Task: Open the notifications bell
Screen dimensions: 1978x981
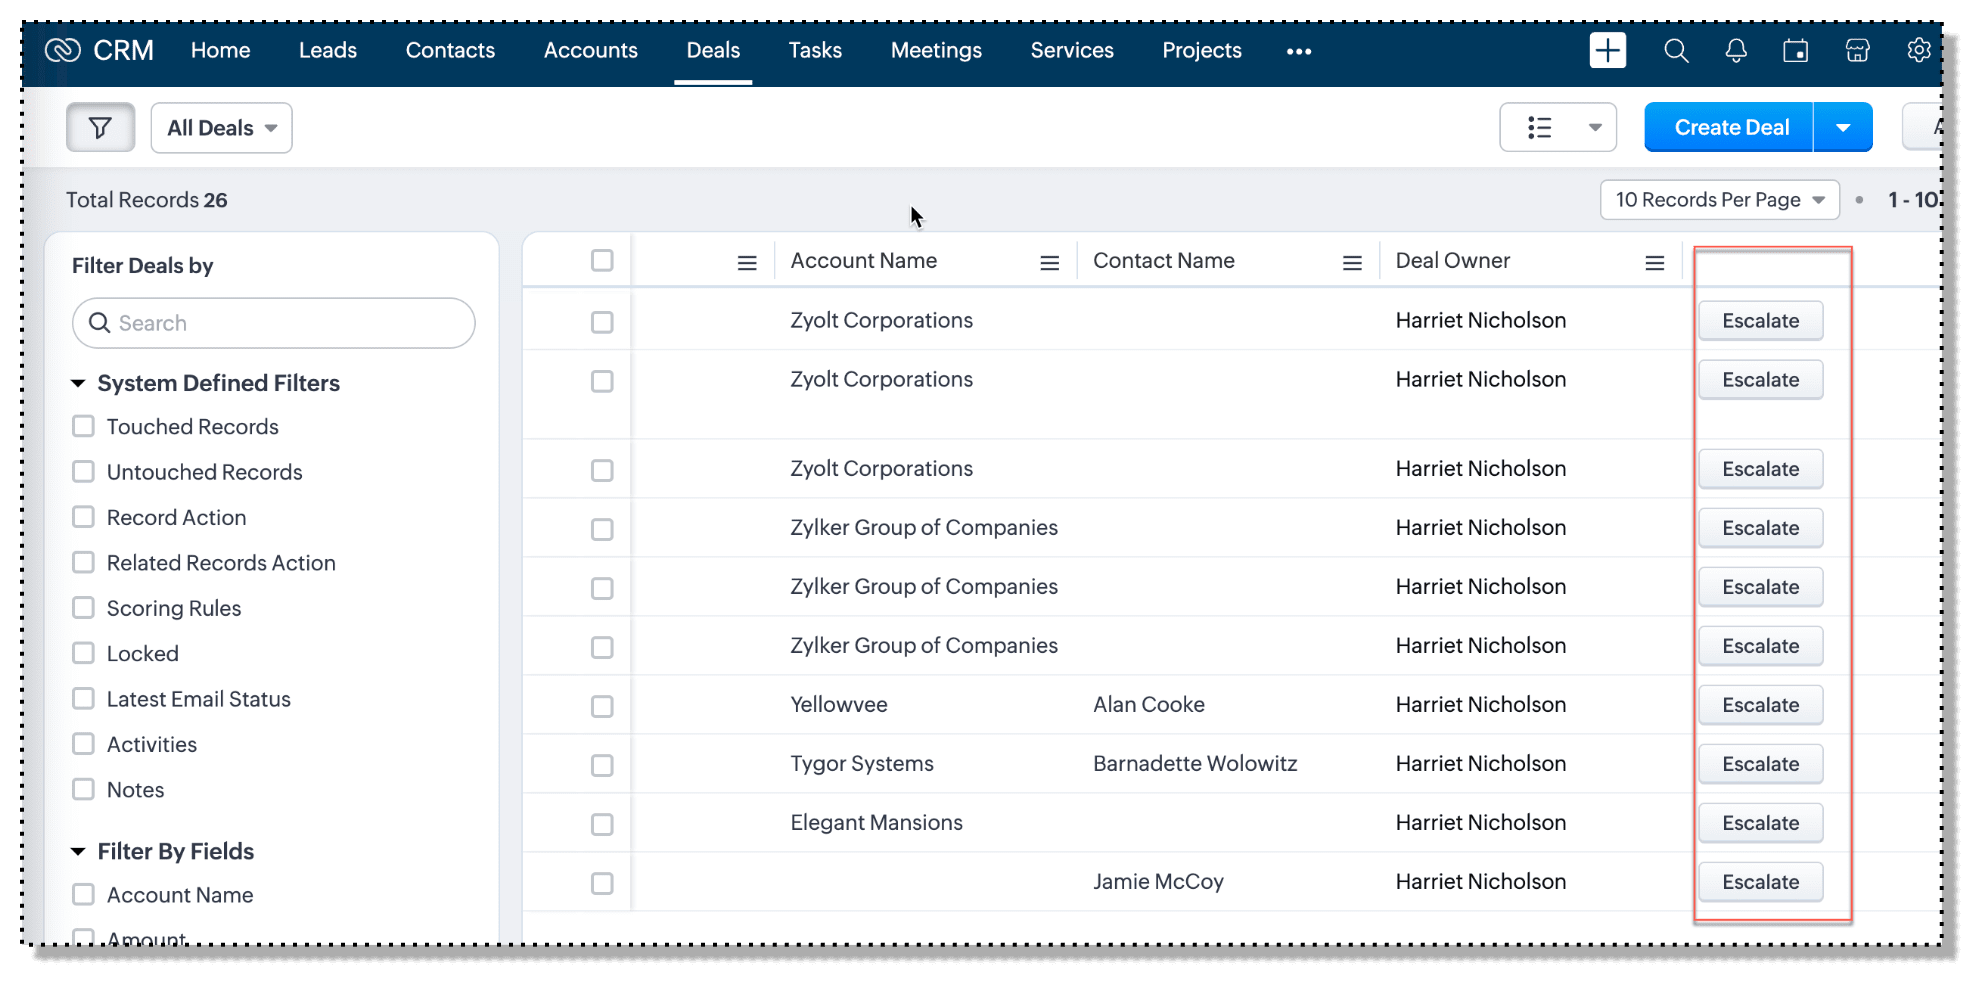Action: [x=1736, y=51]
